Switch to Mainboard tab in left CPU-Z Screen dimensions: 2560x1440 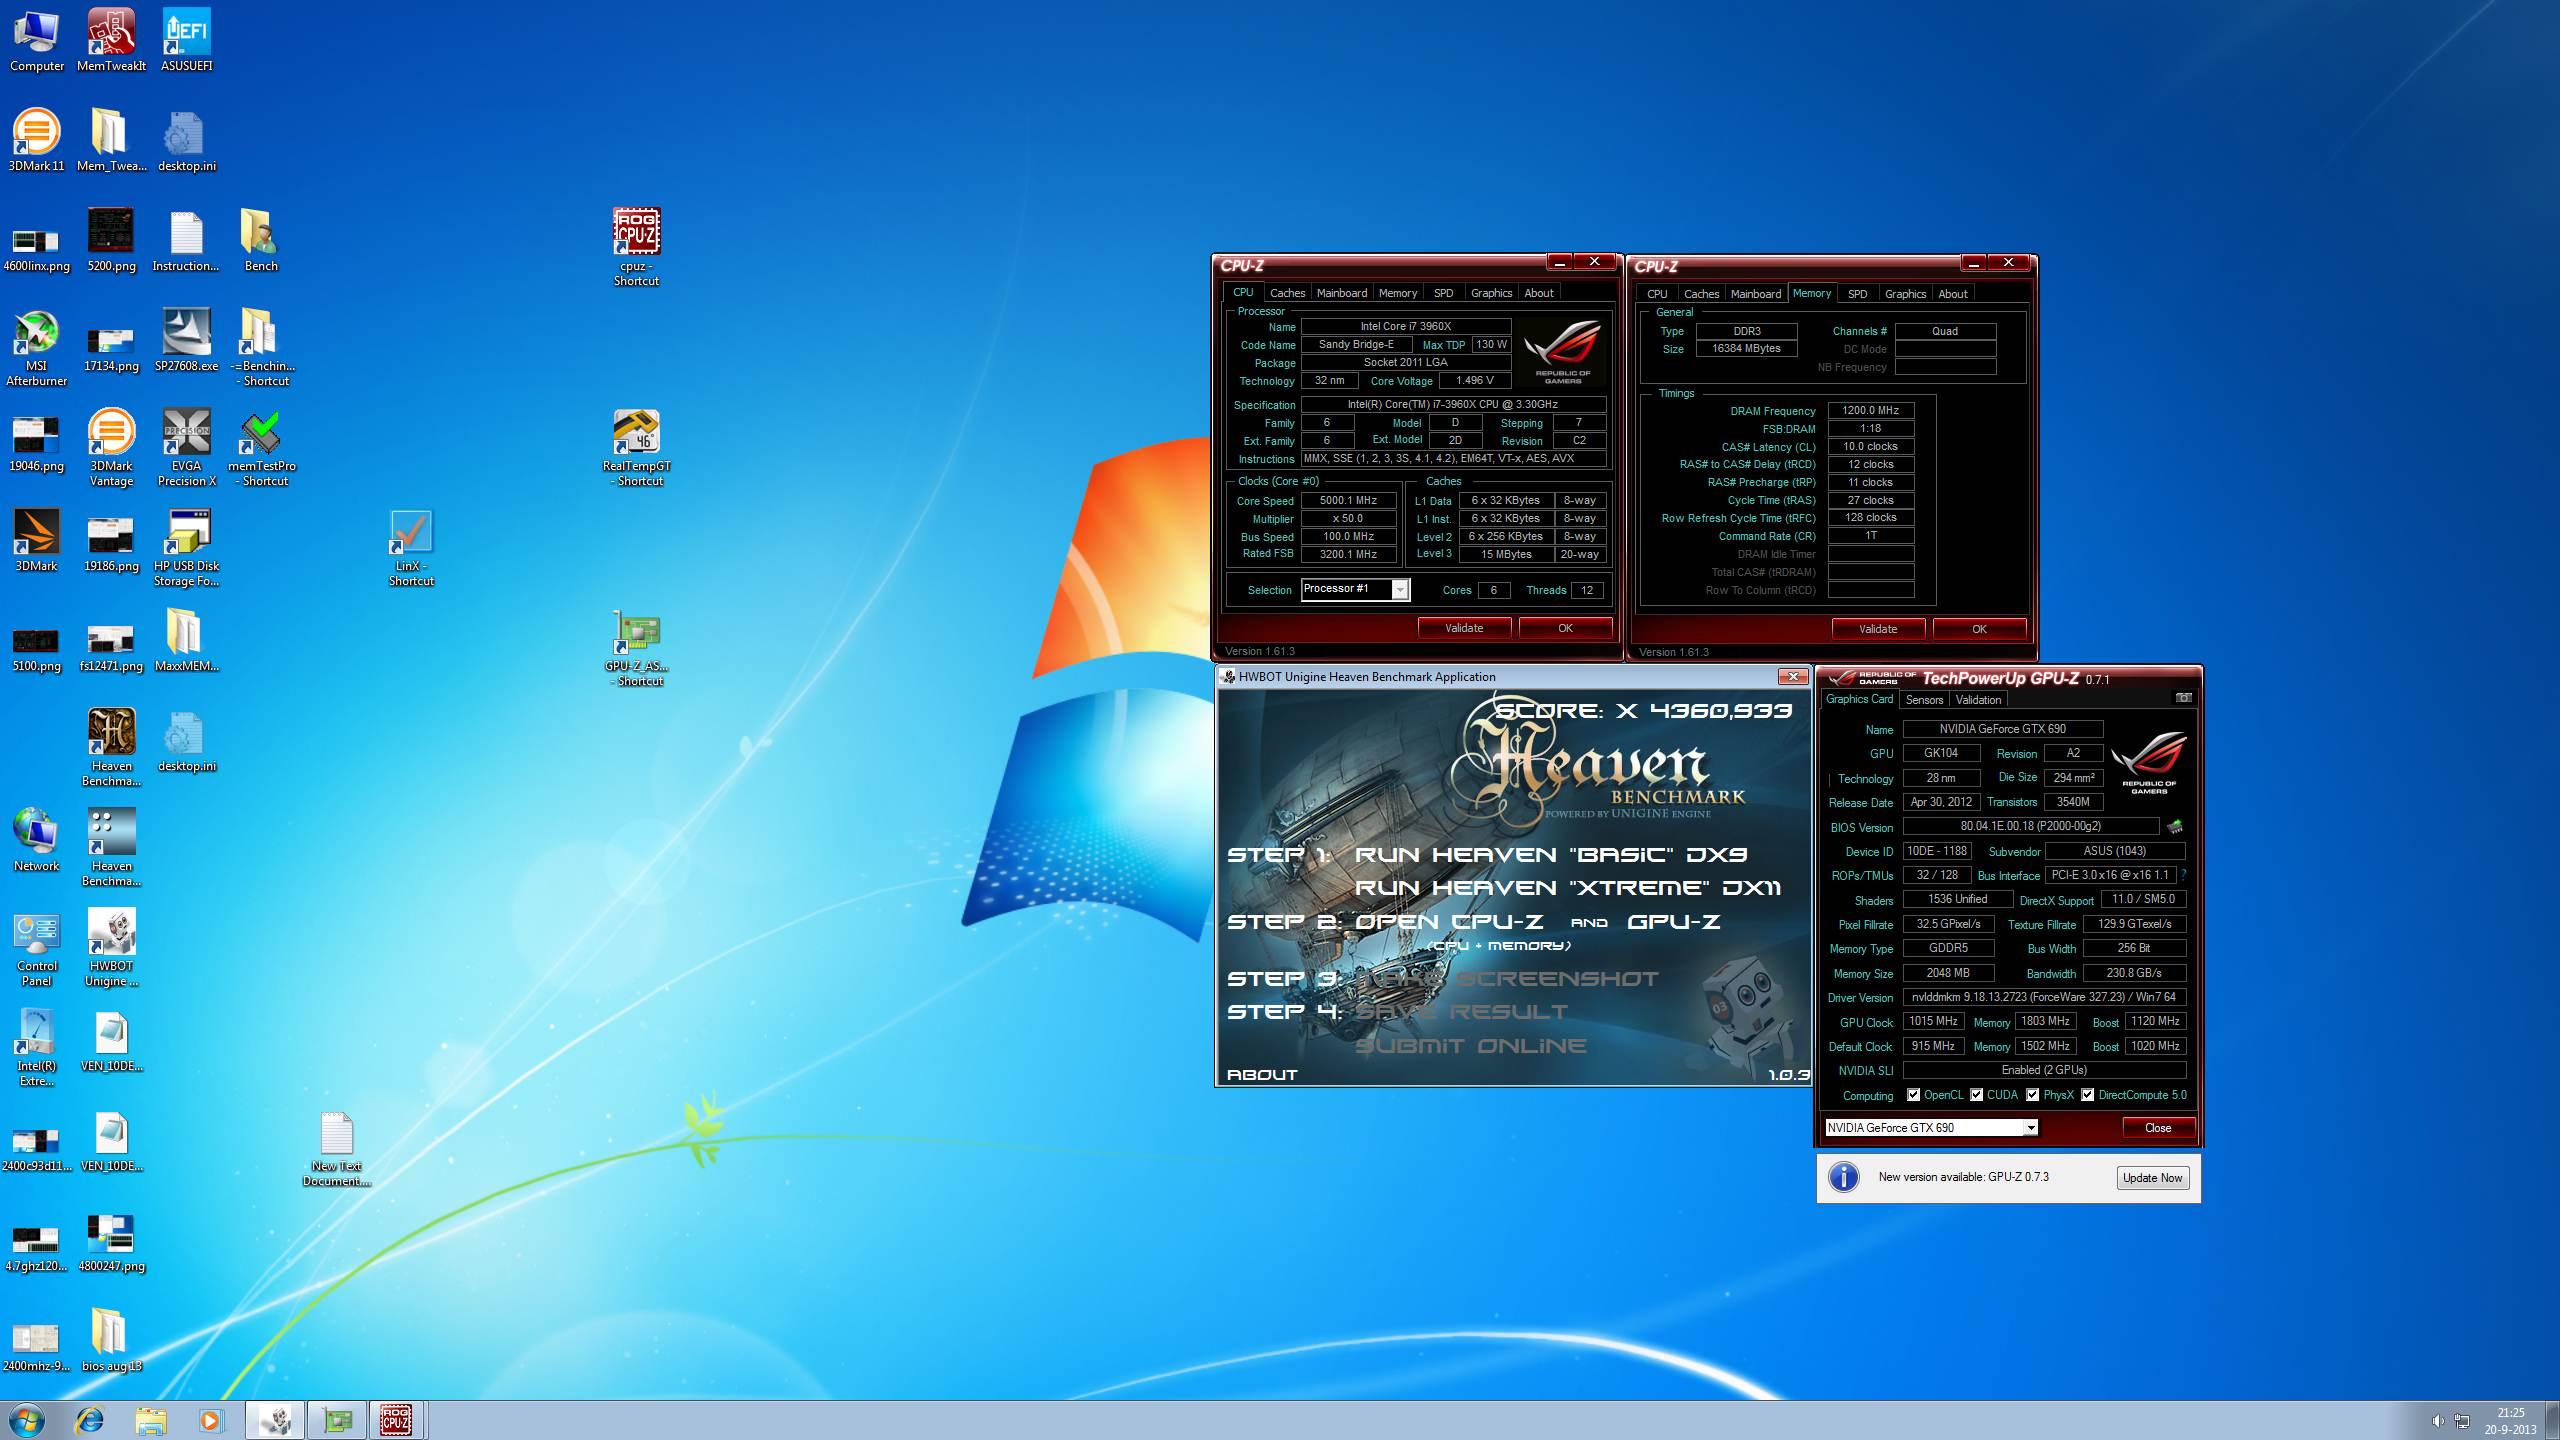[1341, 293]
